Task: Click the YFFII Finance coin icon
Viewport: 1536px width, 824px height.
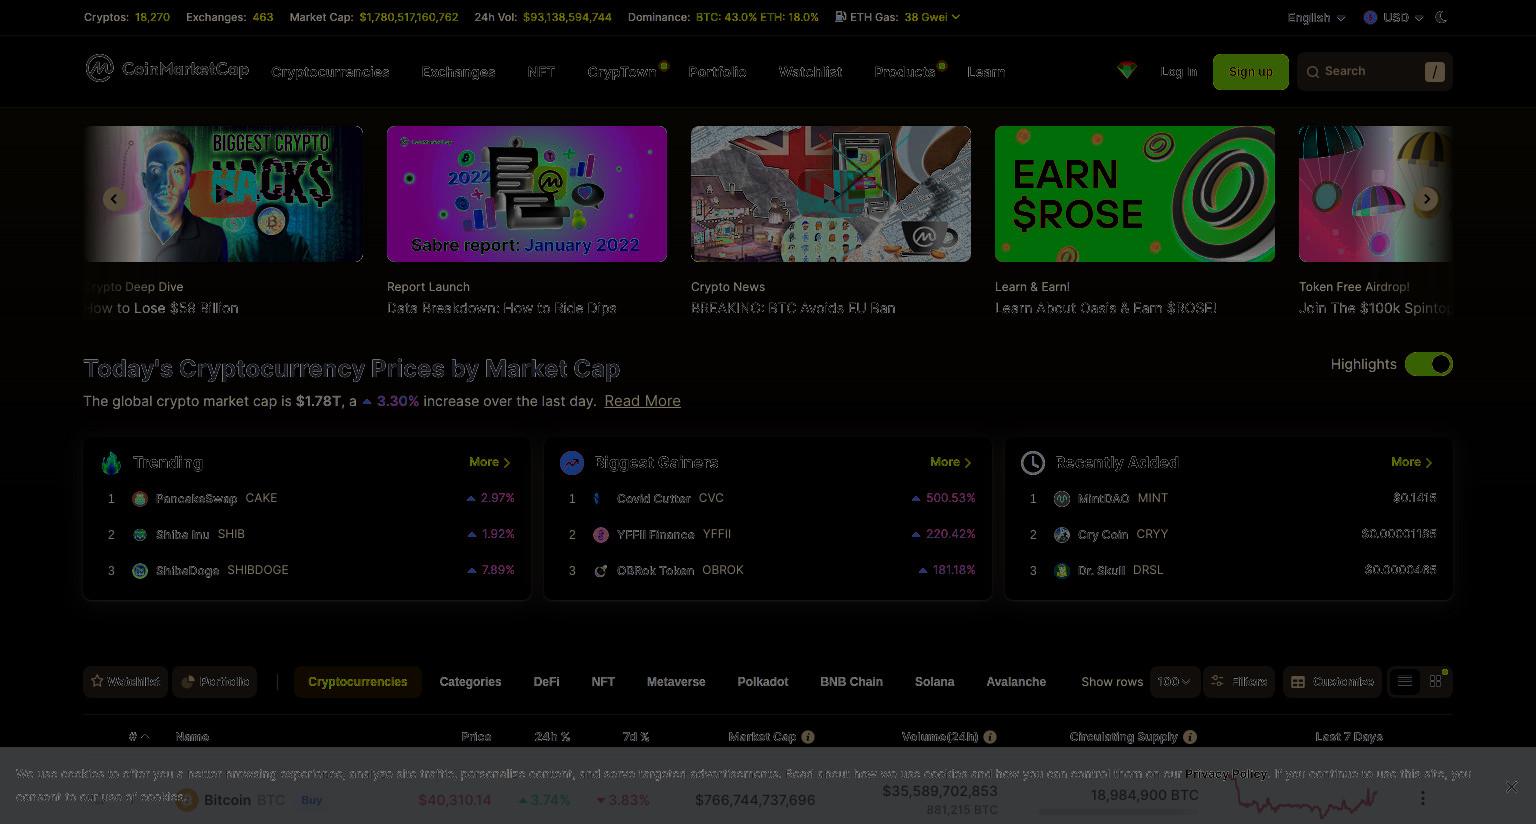Action: pyautogui.click(x=601, y=535)
